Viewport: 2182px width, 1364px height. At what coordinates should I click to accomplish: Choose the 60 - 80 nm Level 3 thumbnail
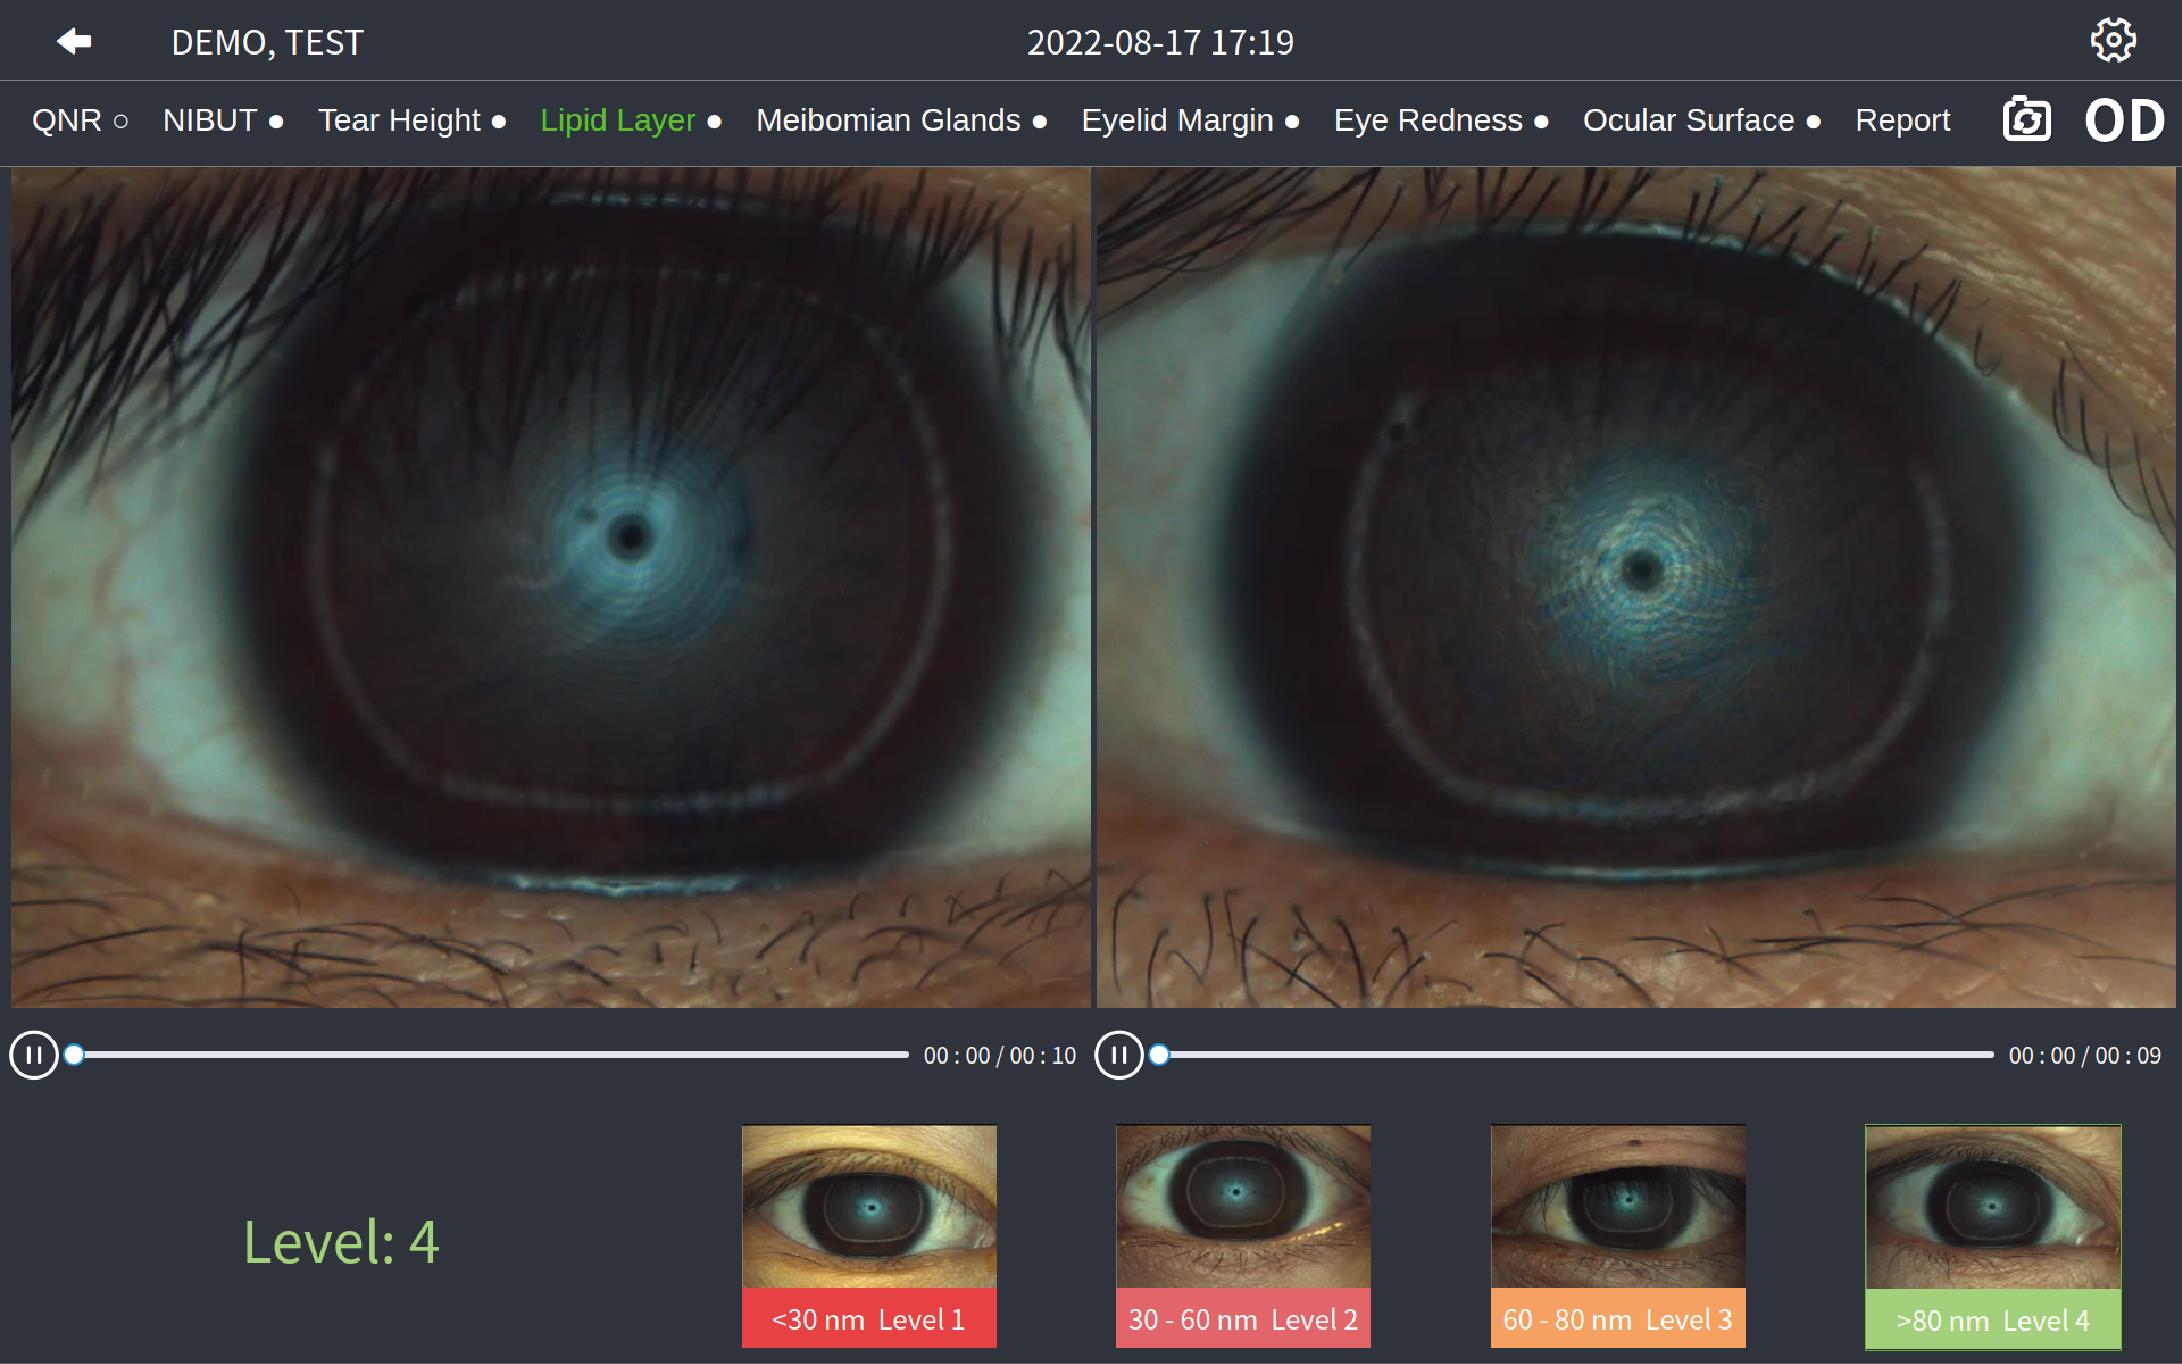1618,1236
